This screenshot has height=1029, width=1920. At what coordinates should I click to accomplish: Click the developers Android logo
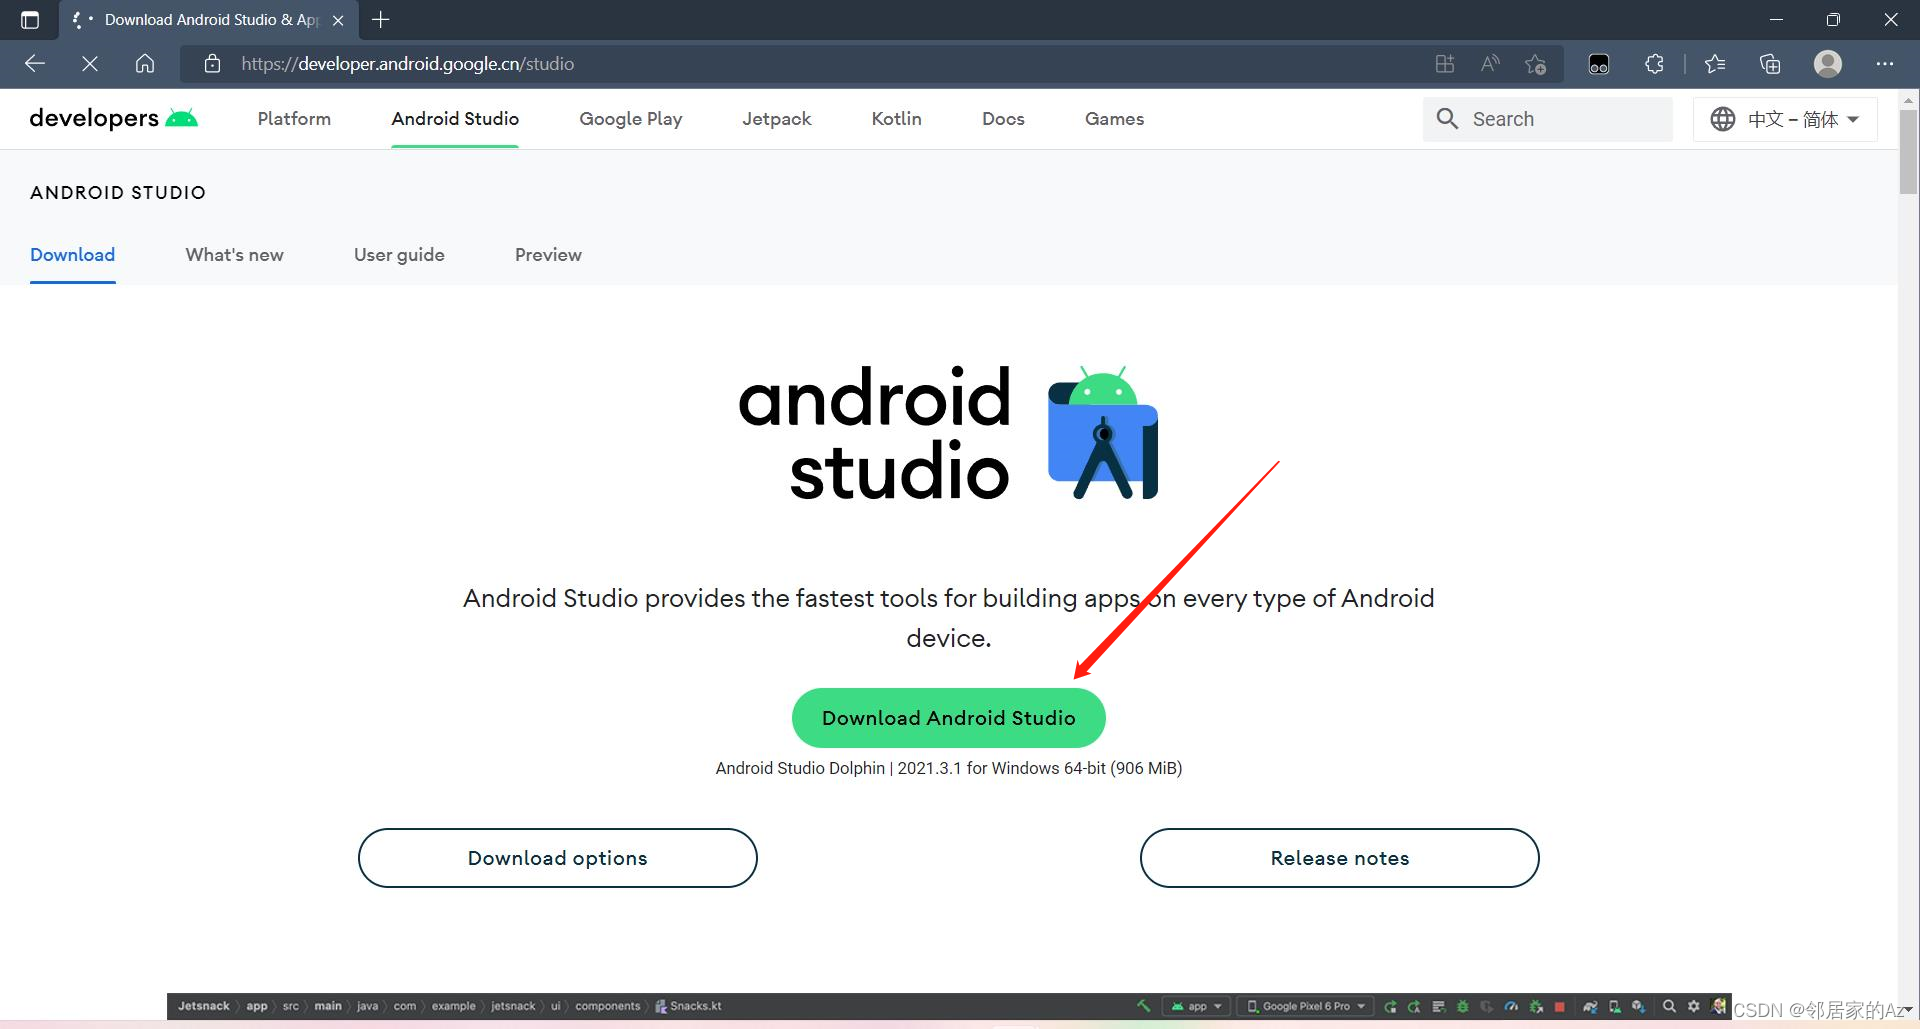click(x=113, y=118)
